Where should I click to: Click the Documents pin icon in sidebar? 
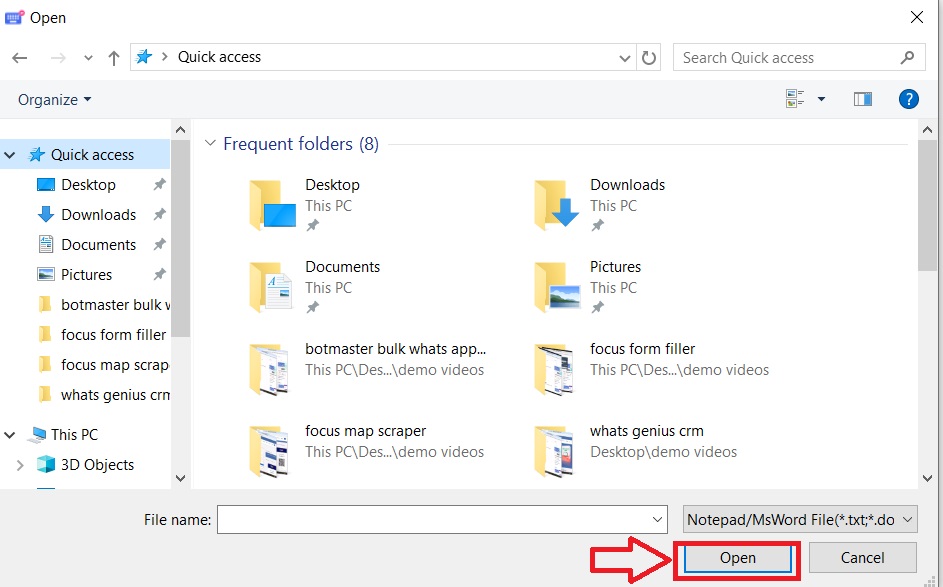[x=159, y=245]
